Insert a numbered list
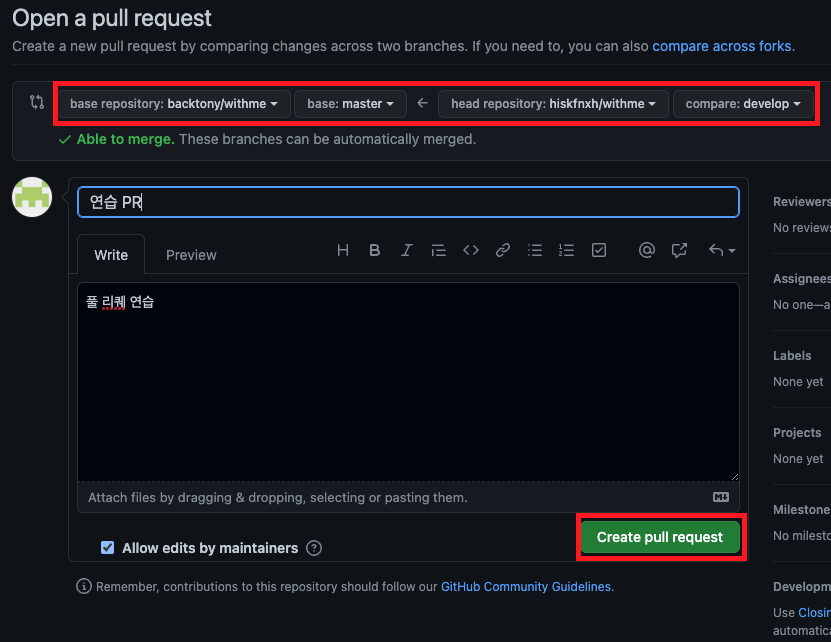Viewport: 831px width, 642px height. tap(566, 250)
